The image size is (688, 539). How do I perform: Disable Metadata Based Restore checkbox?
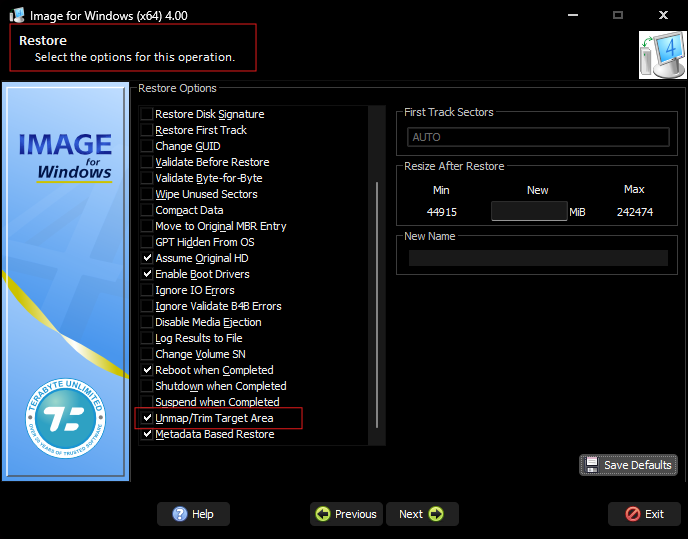(147, 435)
